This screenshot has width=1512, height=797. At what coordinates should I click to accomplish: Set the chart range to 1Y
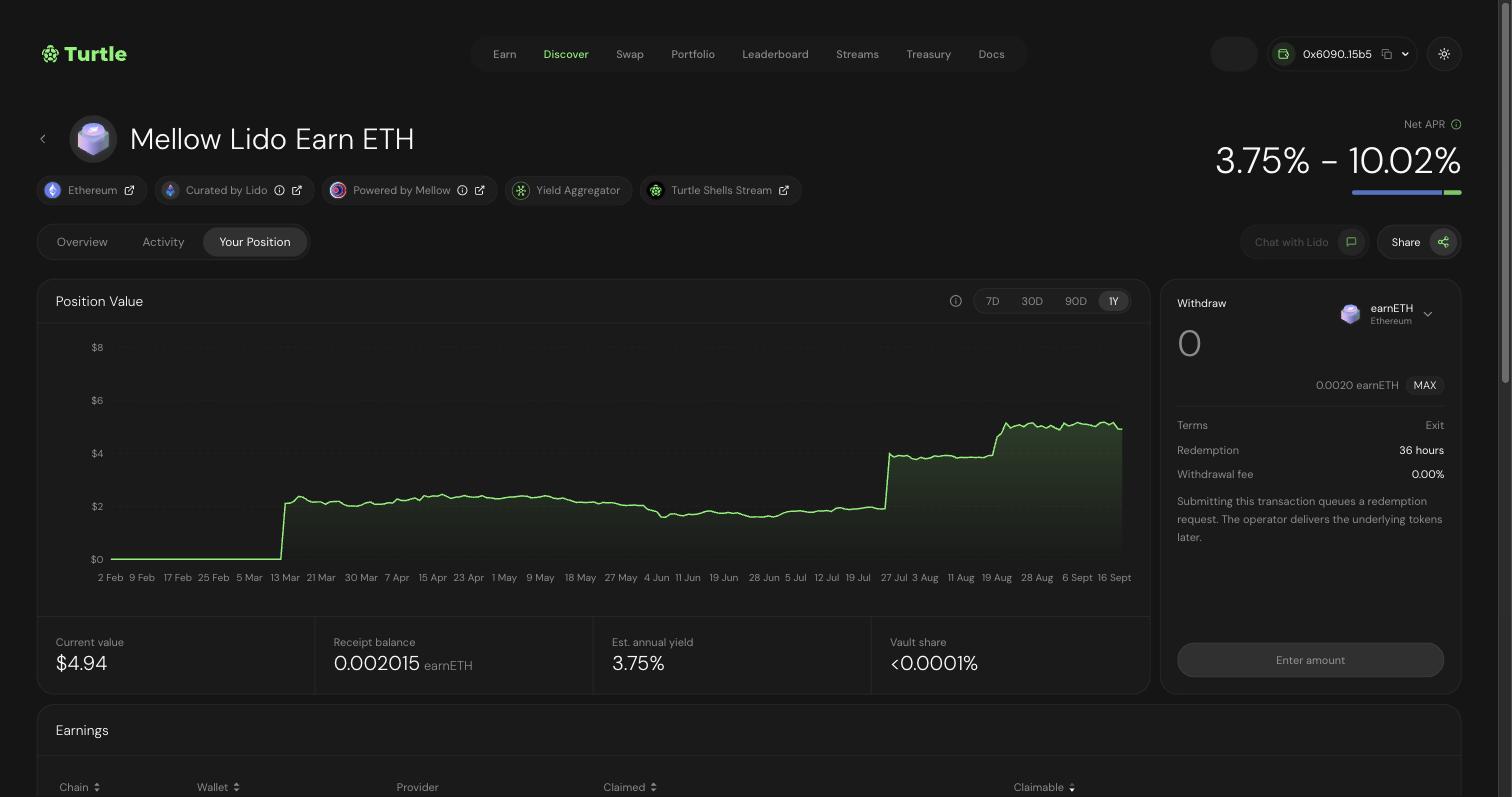pyautogui.click(x=1113, y=301)
